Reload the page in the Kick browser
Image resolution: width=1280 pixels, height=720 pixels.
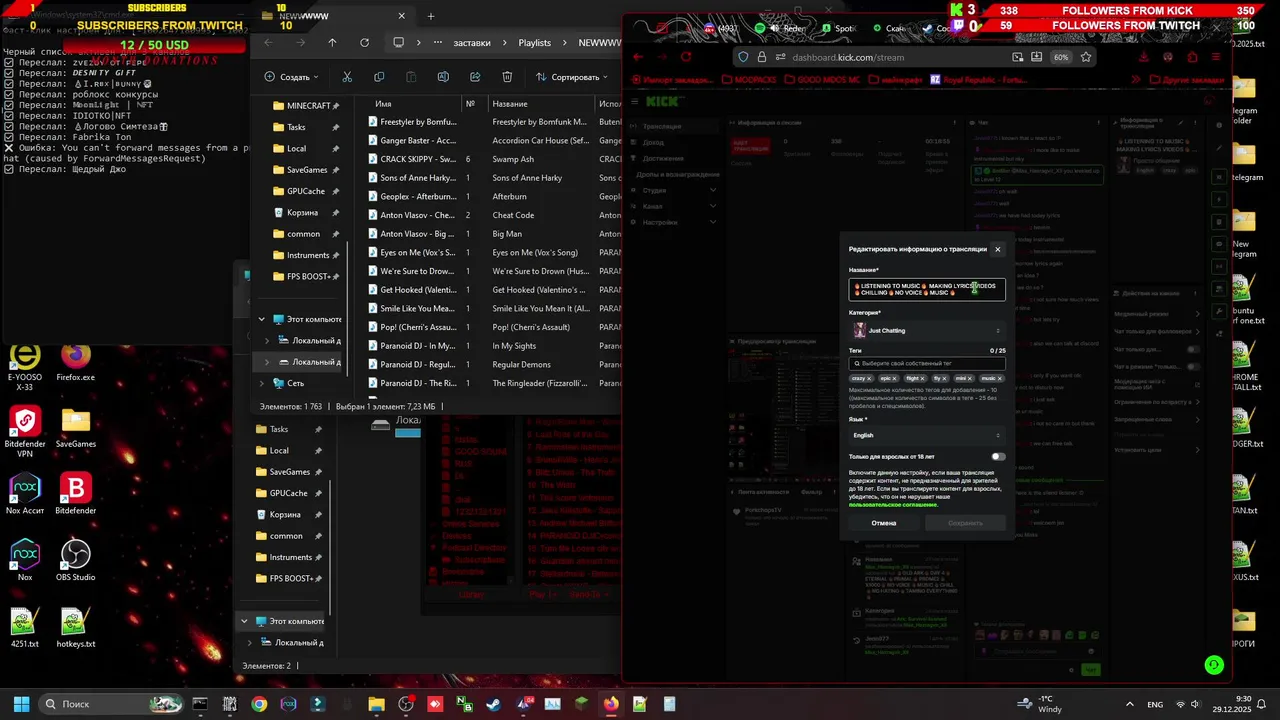click(686, 57)
